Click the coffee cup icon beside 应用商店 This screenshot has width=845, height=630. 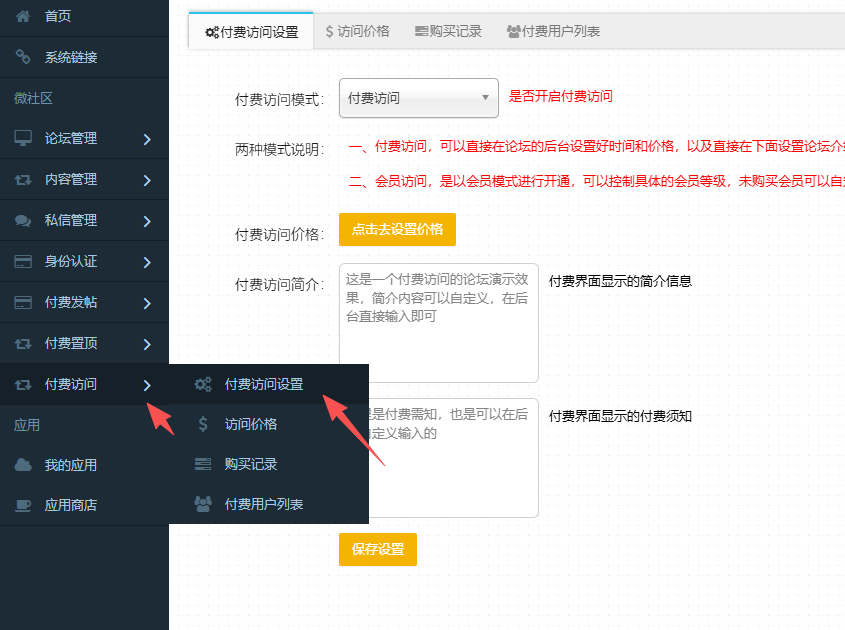click(23, 505)
